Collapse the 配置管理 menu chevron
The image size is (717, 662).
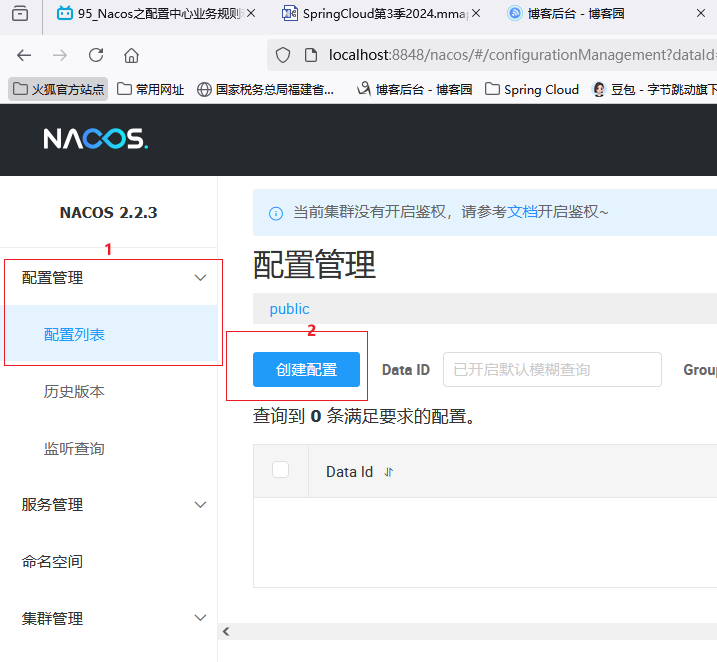click(x=200, y=278)
